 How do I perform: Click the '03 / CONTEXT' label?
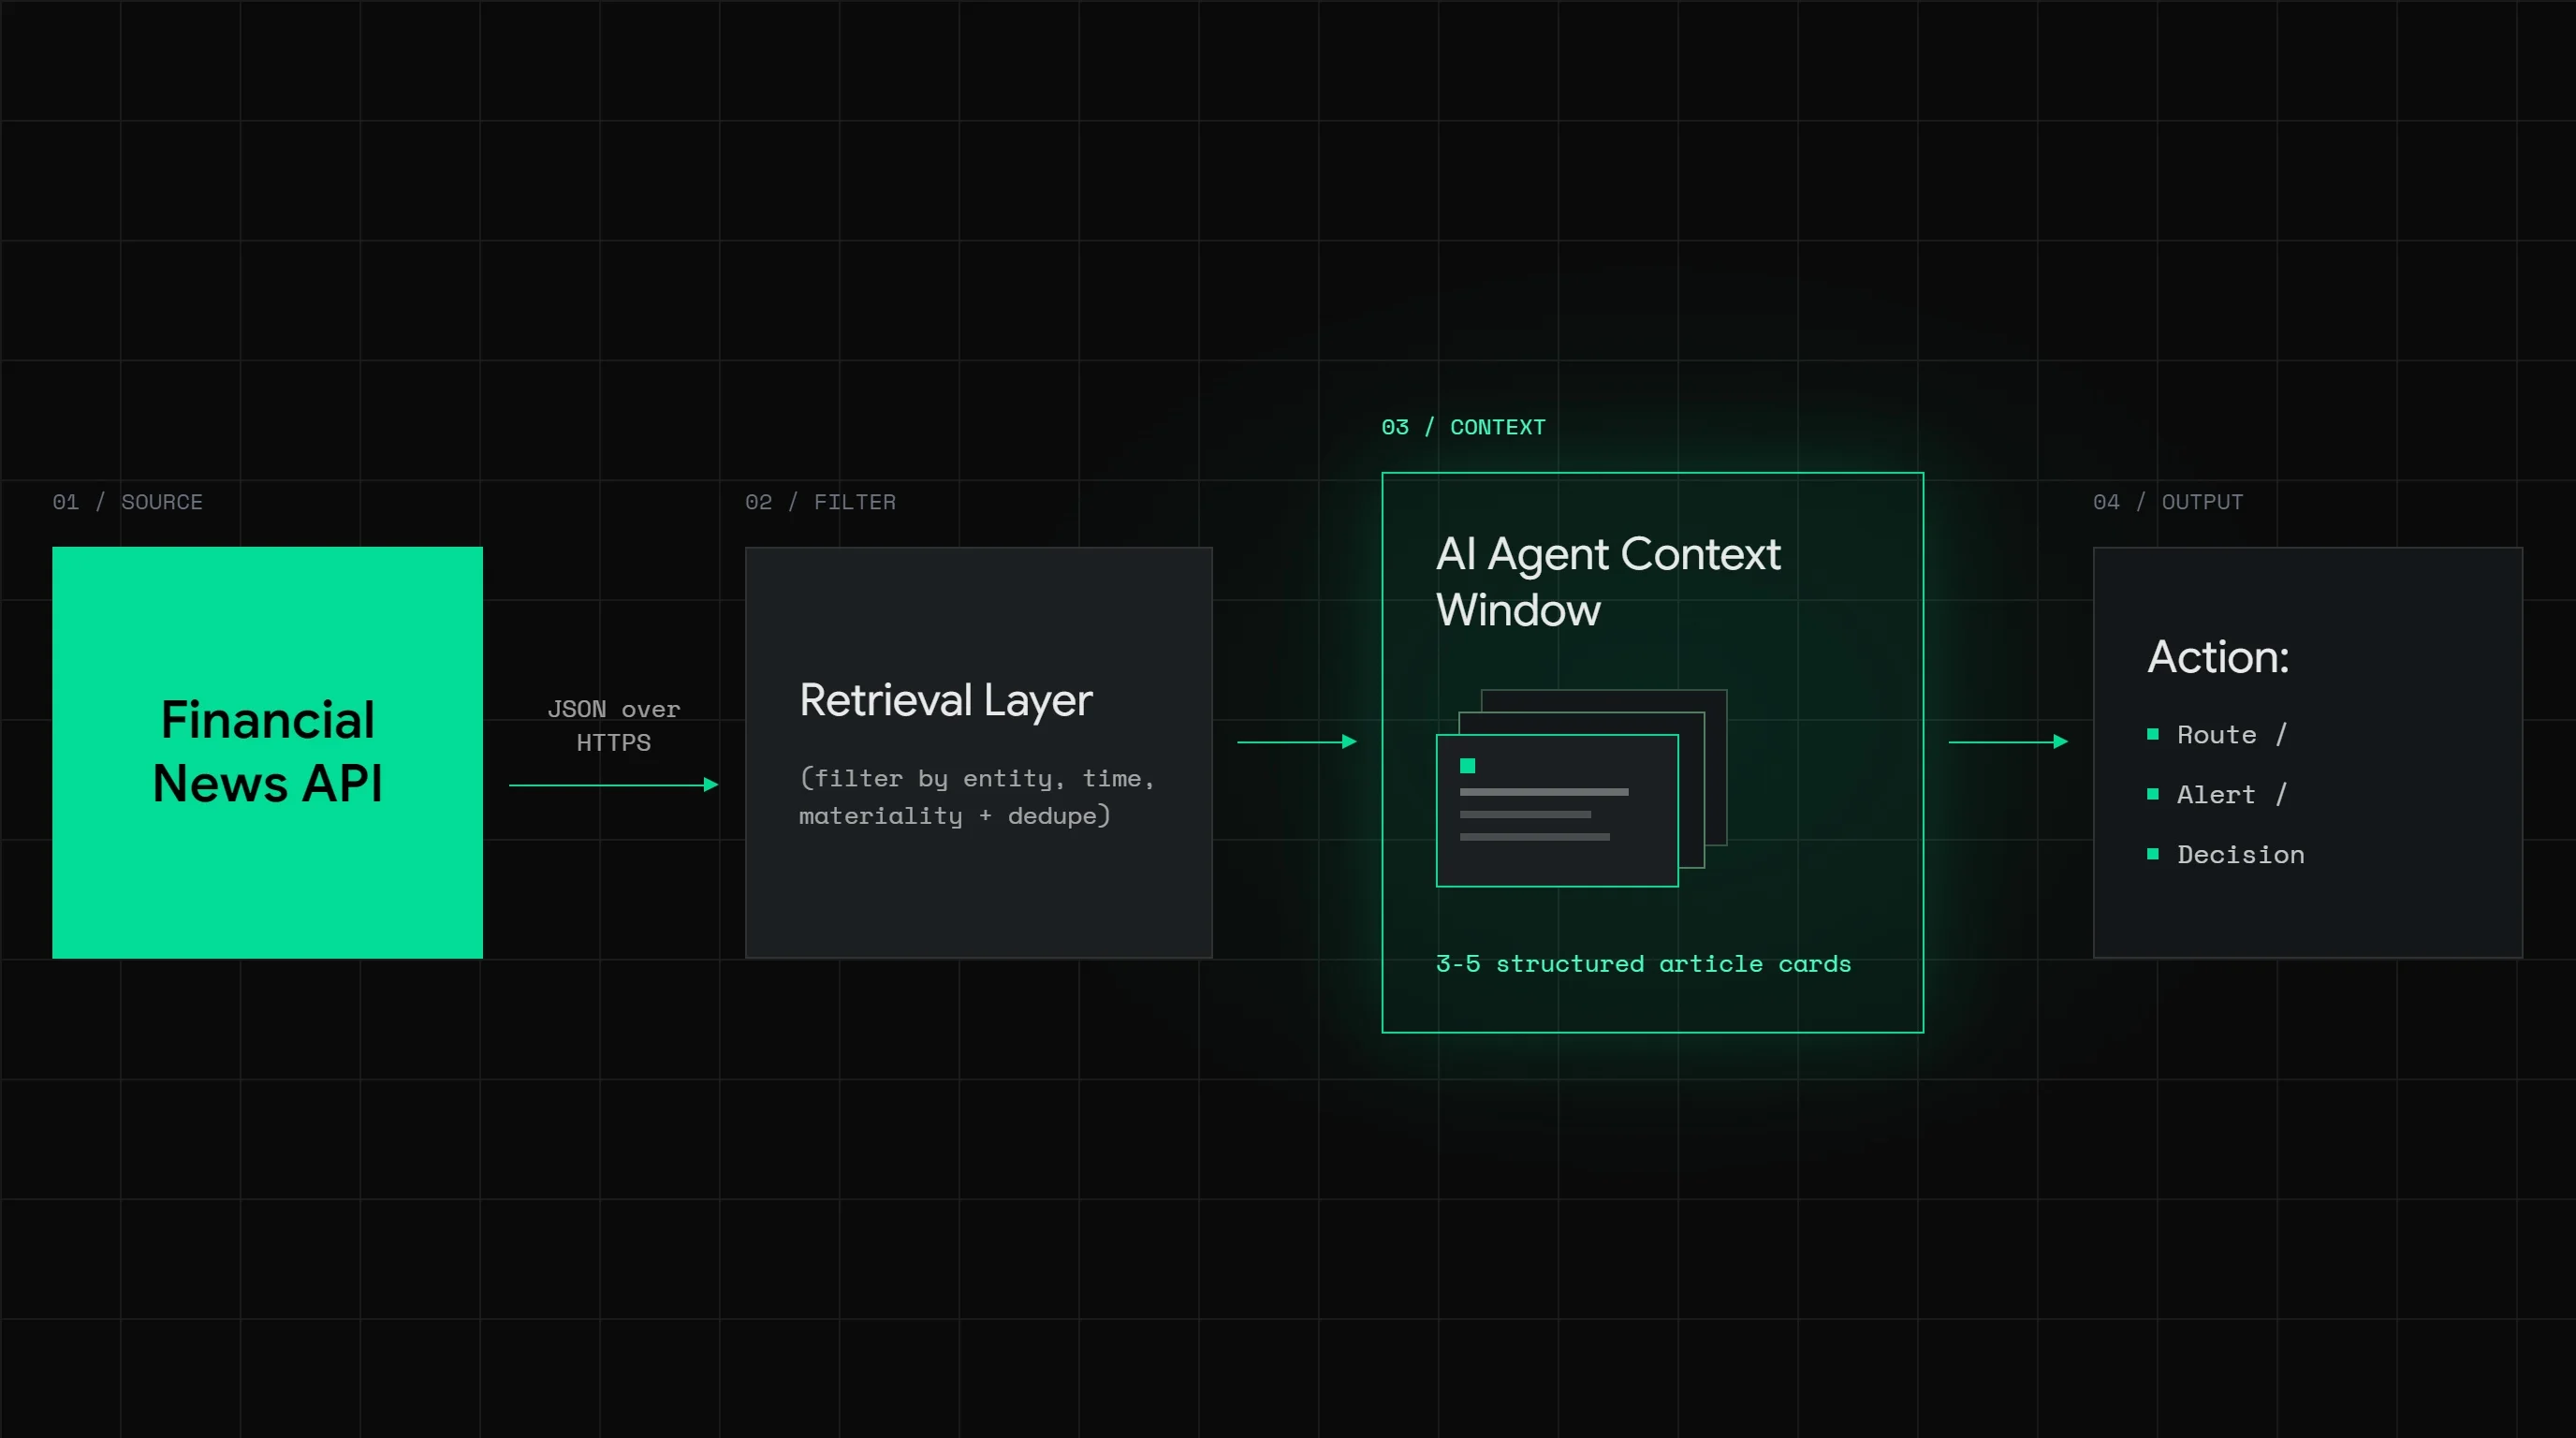[1463, 427]
